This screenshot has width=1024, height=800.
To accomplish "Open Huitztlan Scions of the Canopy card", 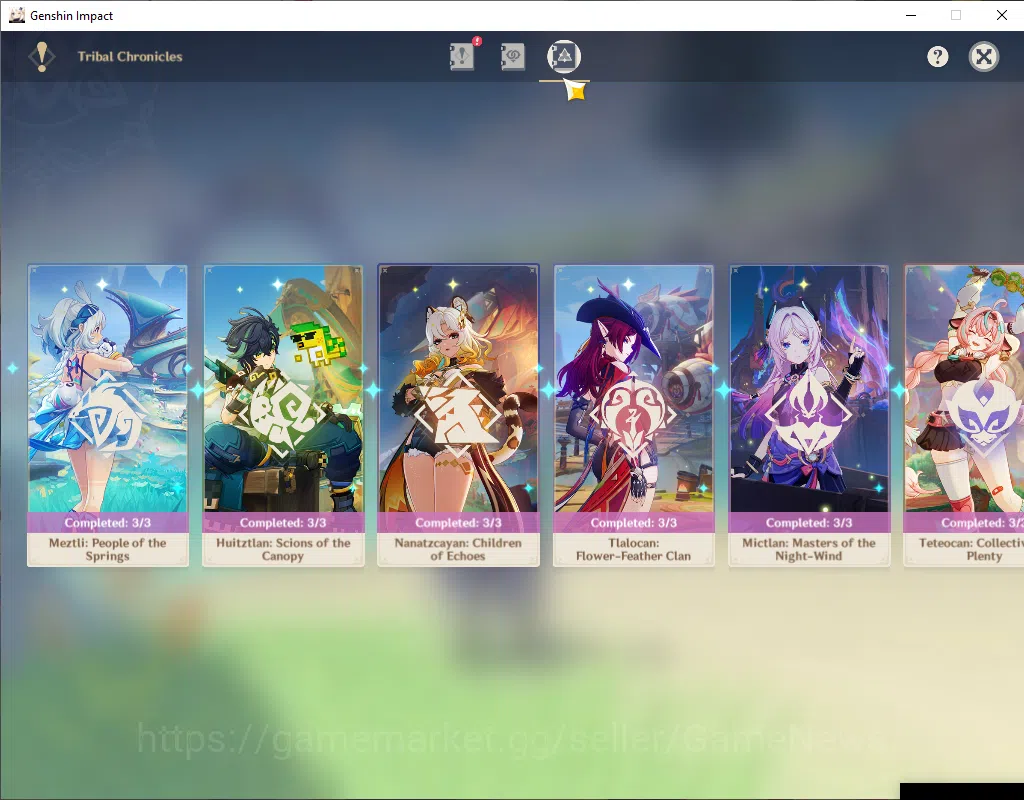I will tap(283, 415).
